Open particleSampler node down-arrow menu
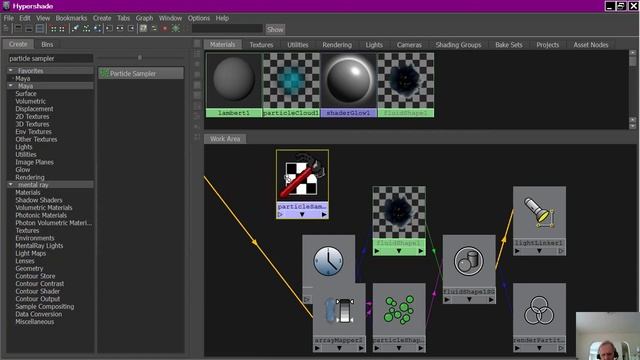This screenshot has height=360, width=640. point(302,215)
